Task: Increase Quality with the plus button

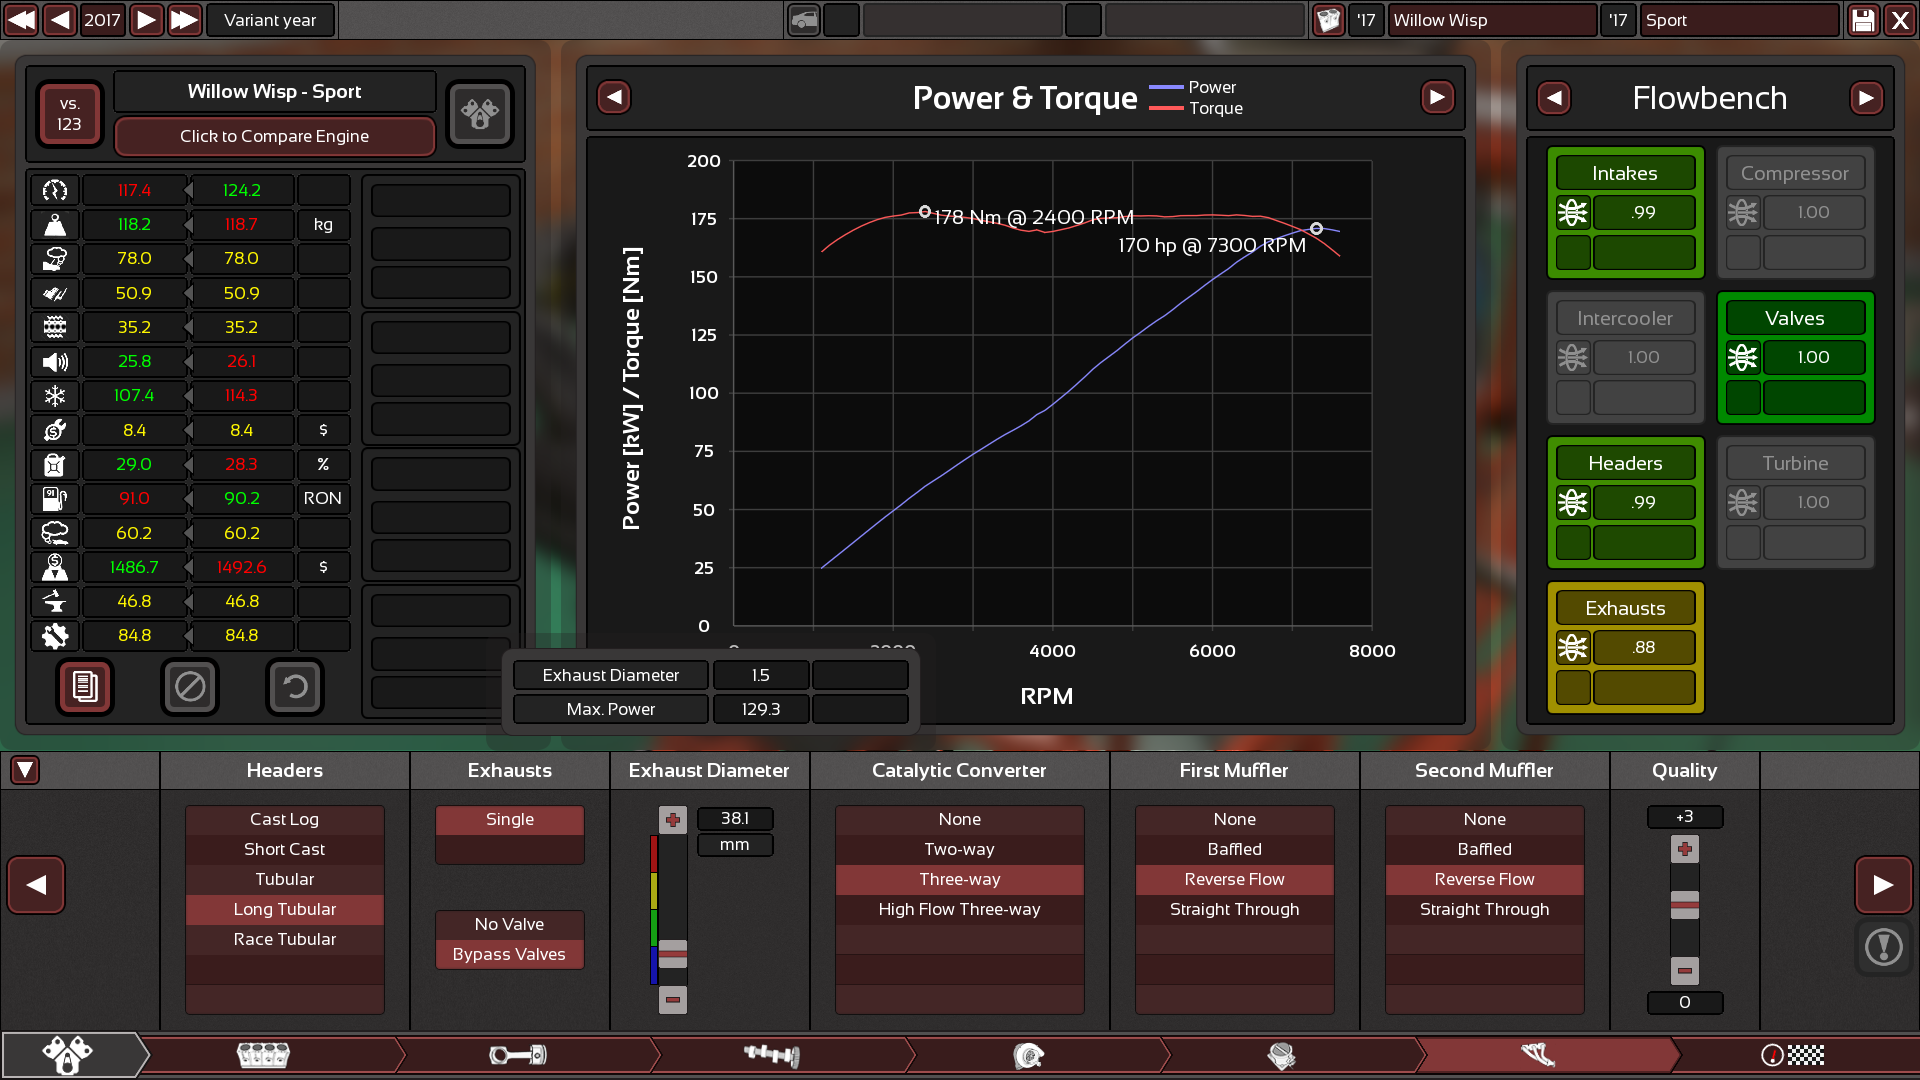Action: coord(1684,849)
